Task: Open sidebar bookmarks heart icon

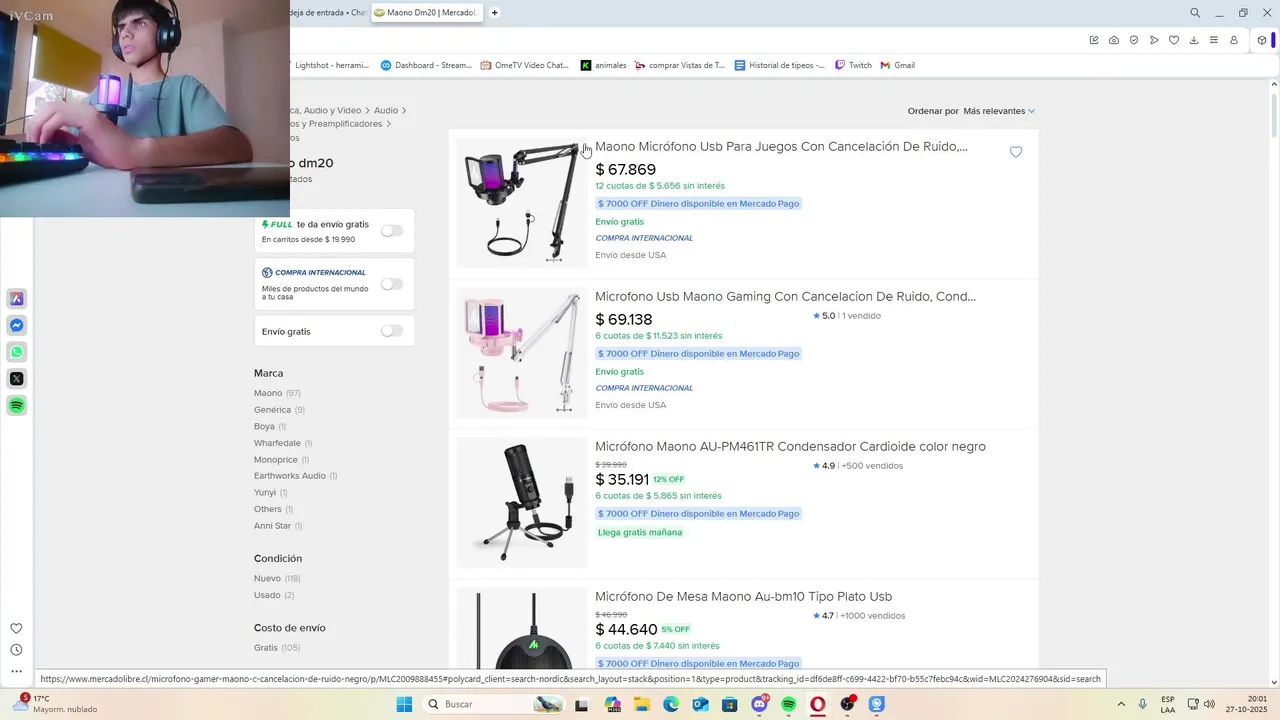Action: (16, 628)
